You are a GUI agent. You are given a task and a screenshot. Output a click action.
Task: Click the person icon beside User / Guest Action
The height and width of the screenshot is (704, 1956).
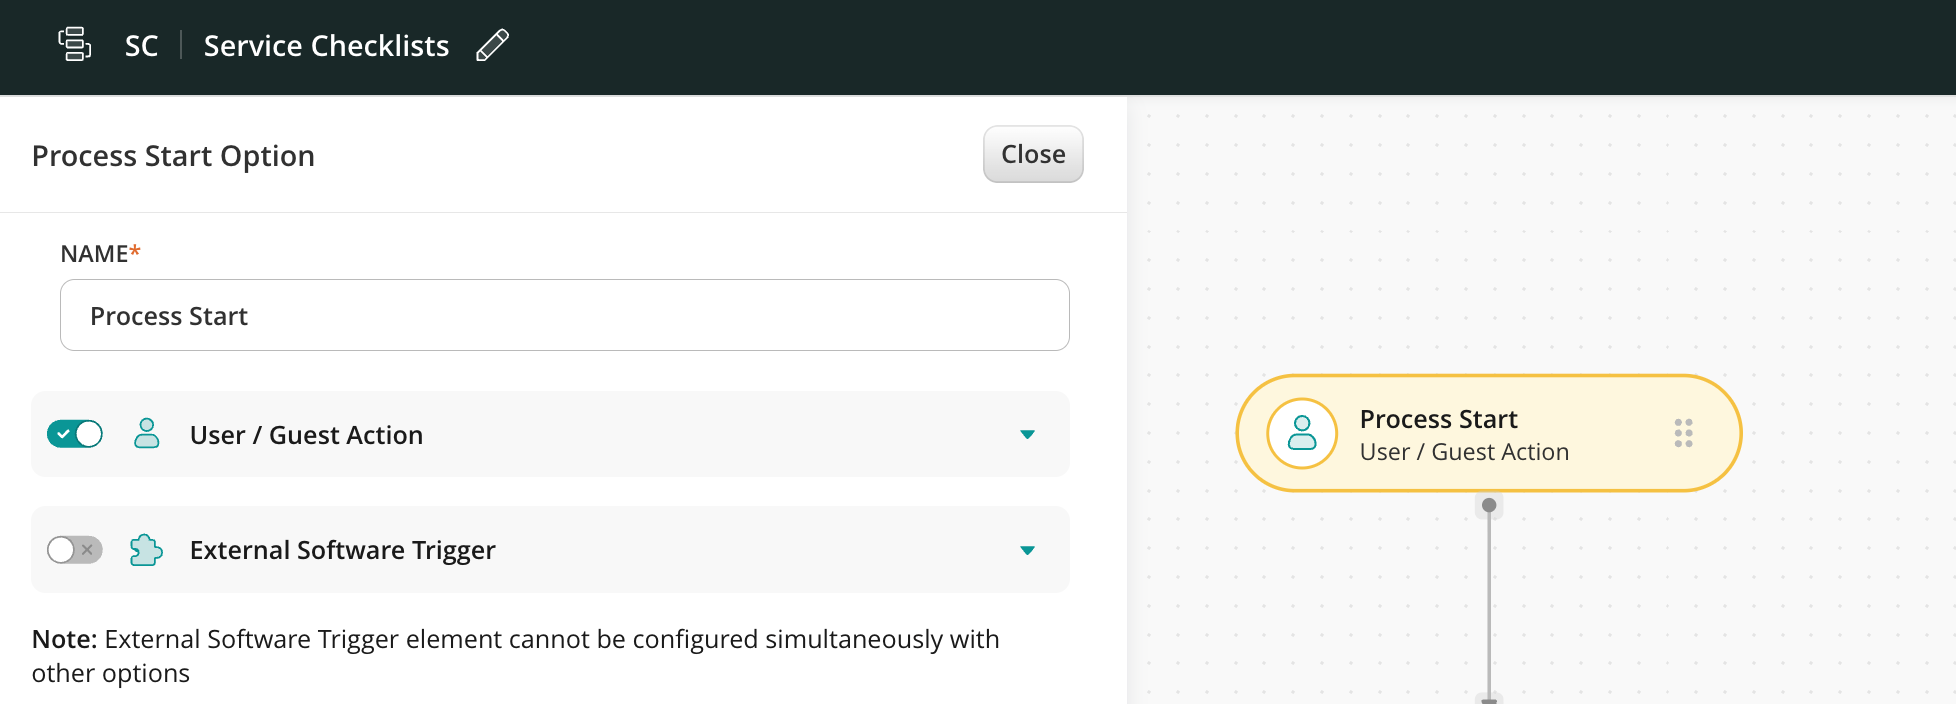pyautogui.click(x=147, y=434)
